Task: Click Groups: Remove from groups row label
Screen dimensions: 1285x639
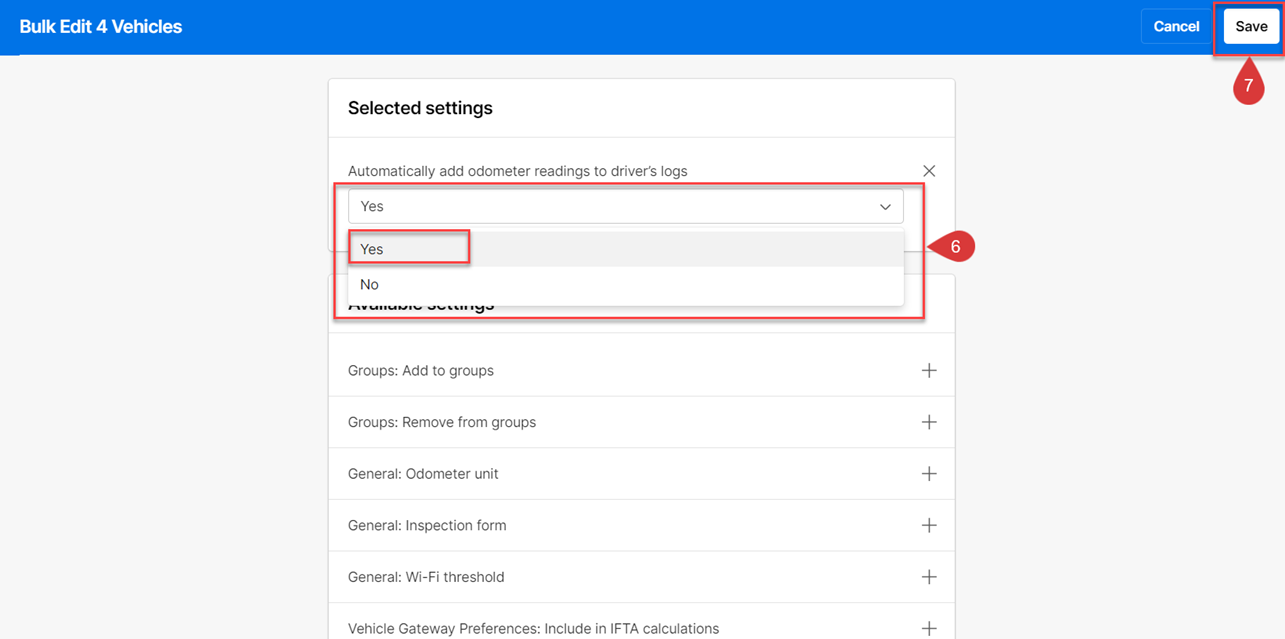Action: [442, 422]
